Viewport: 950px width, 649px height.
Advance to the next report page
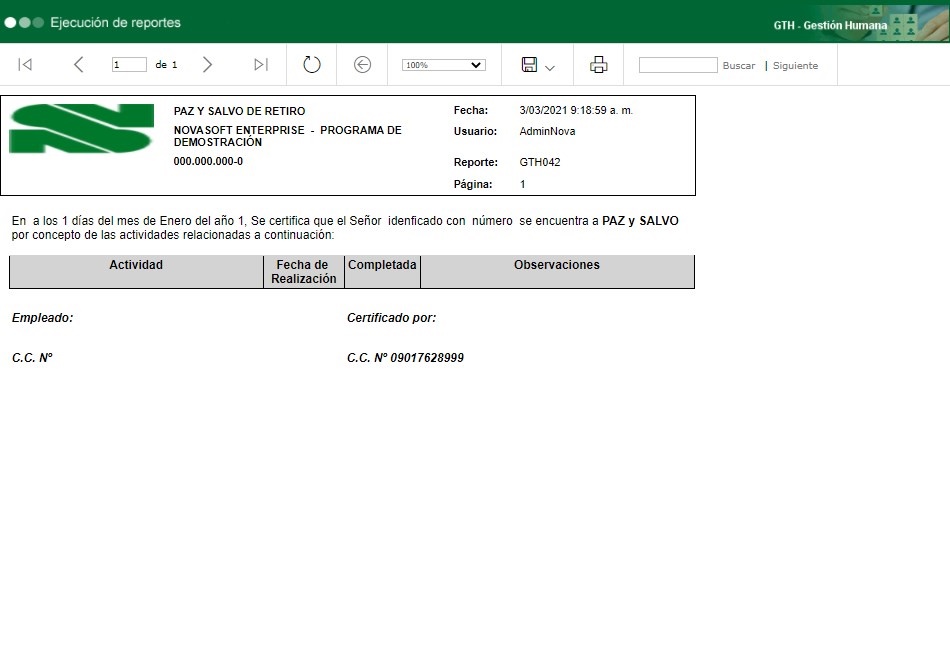207,65
